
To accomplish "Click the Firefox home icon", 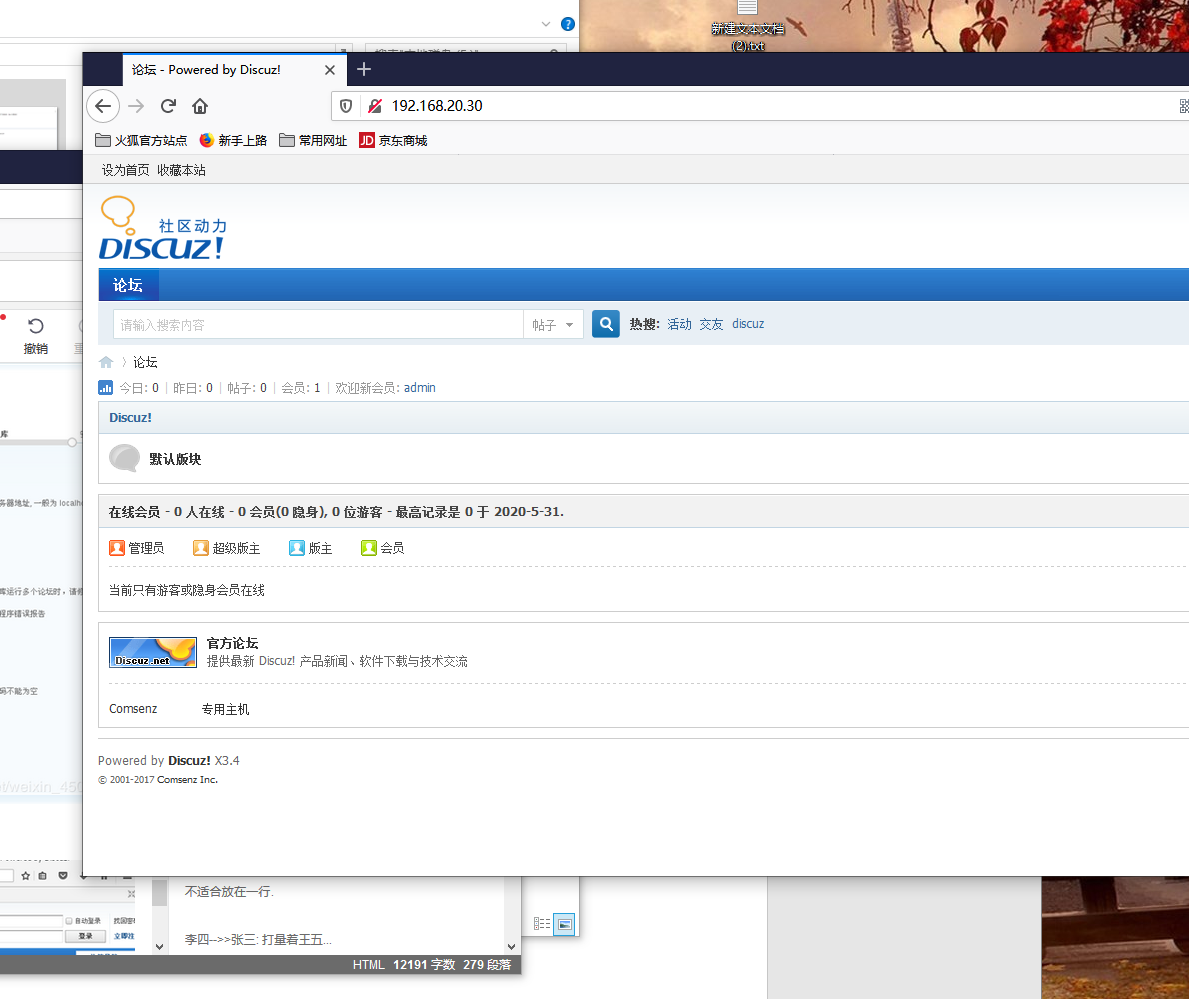I will [199, 106].
